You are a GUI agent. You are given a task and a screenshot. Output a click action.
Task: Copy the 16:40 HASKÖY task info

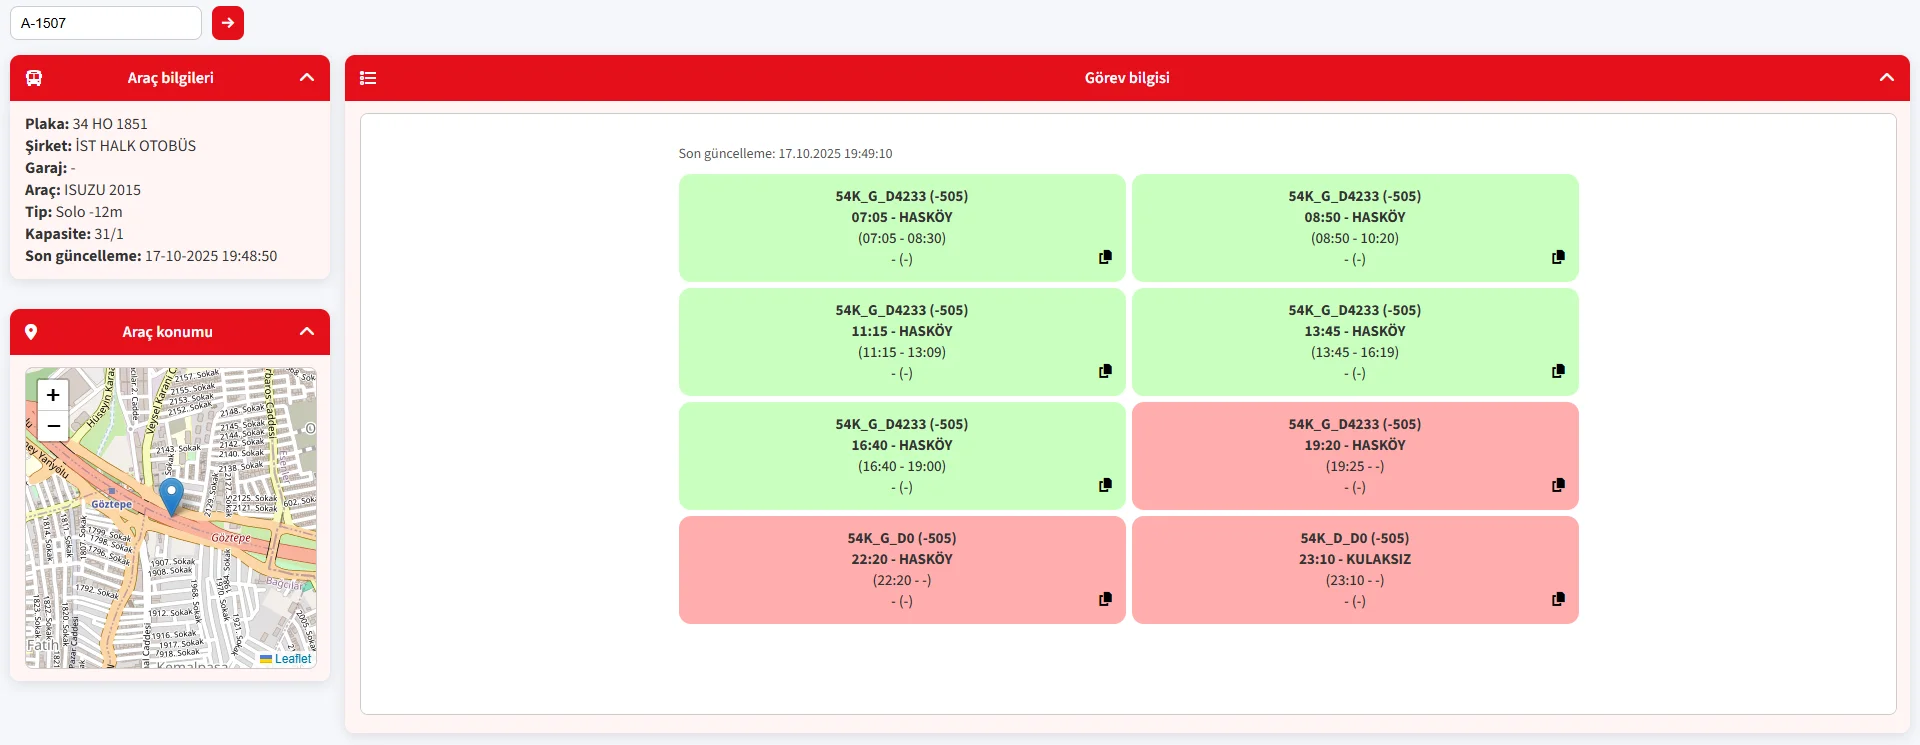1105,485
